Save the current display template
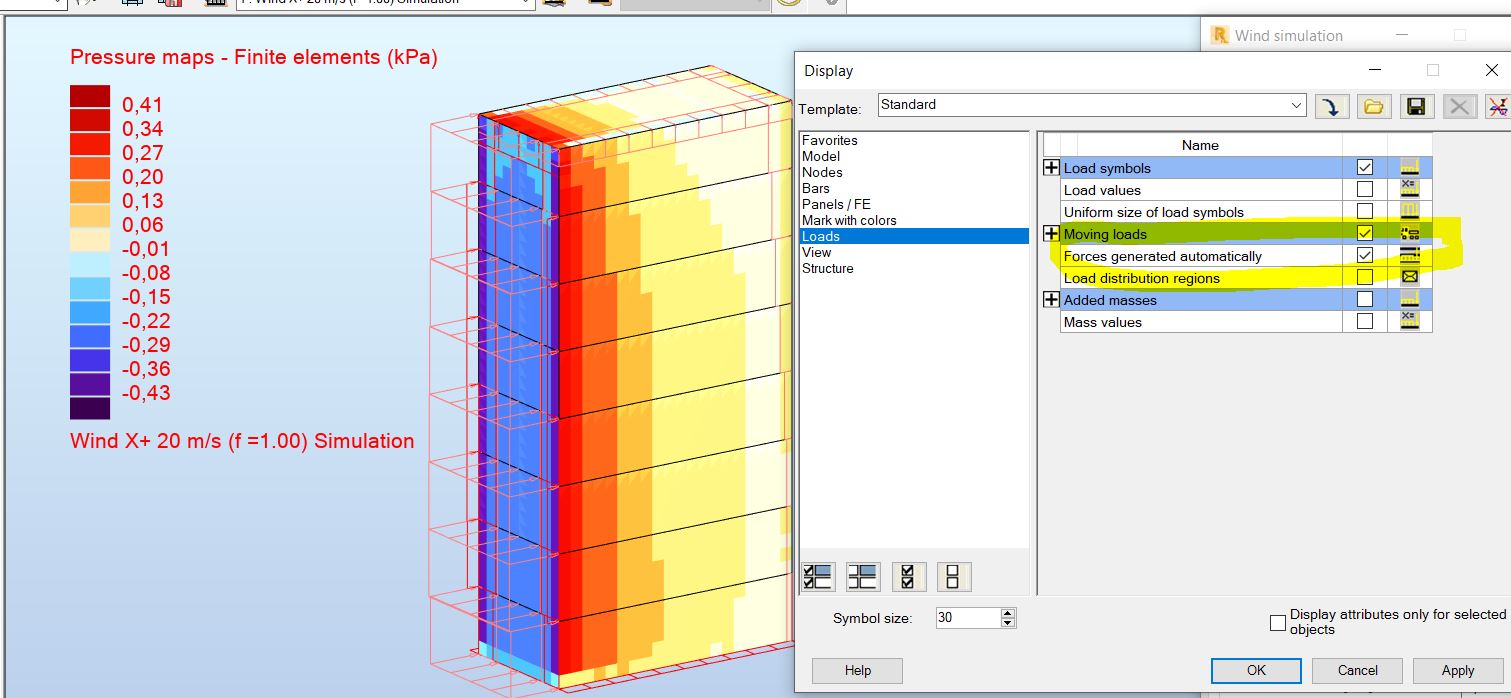This screenshot has width=1511, height=698. (1415, 106)
